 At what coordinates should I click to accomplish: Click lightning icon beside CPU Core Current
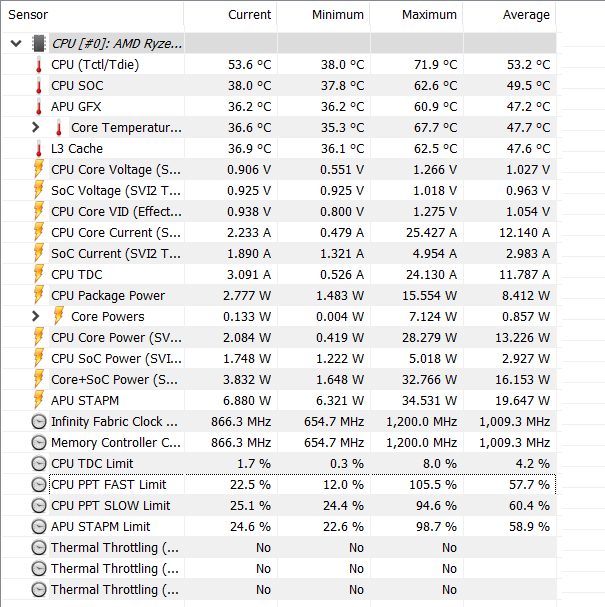[x=39, y=231]
